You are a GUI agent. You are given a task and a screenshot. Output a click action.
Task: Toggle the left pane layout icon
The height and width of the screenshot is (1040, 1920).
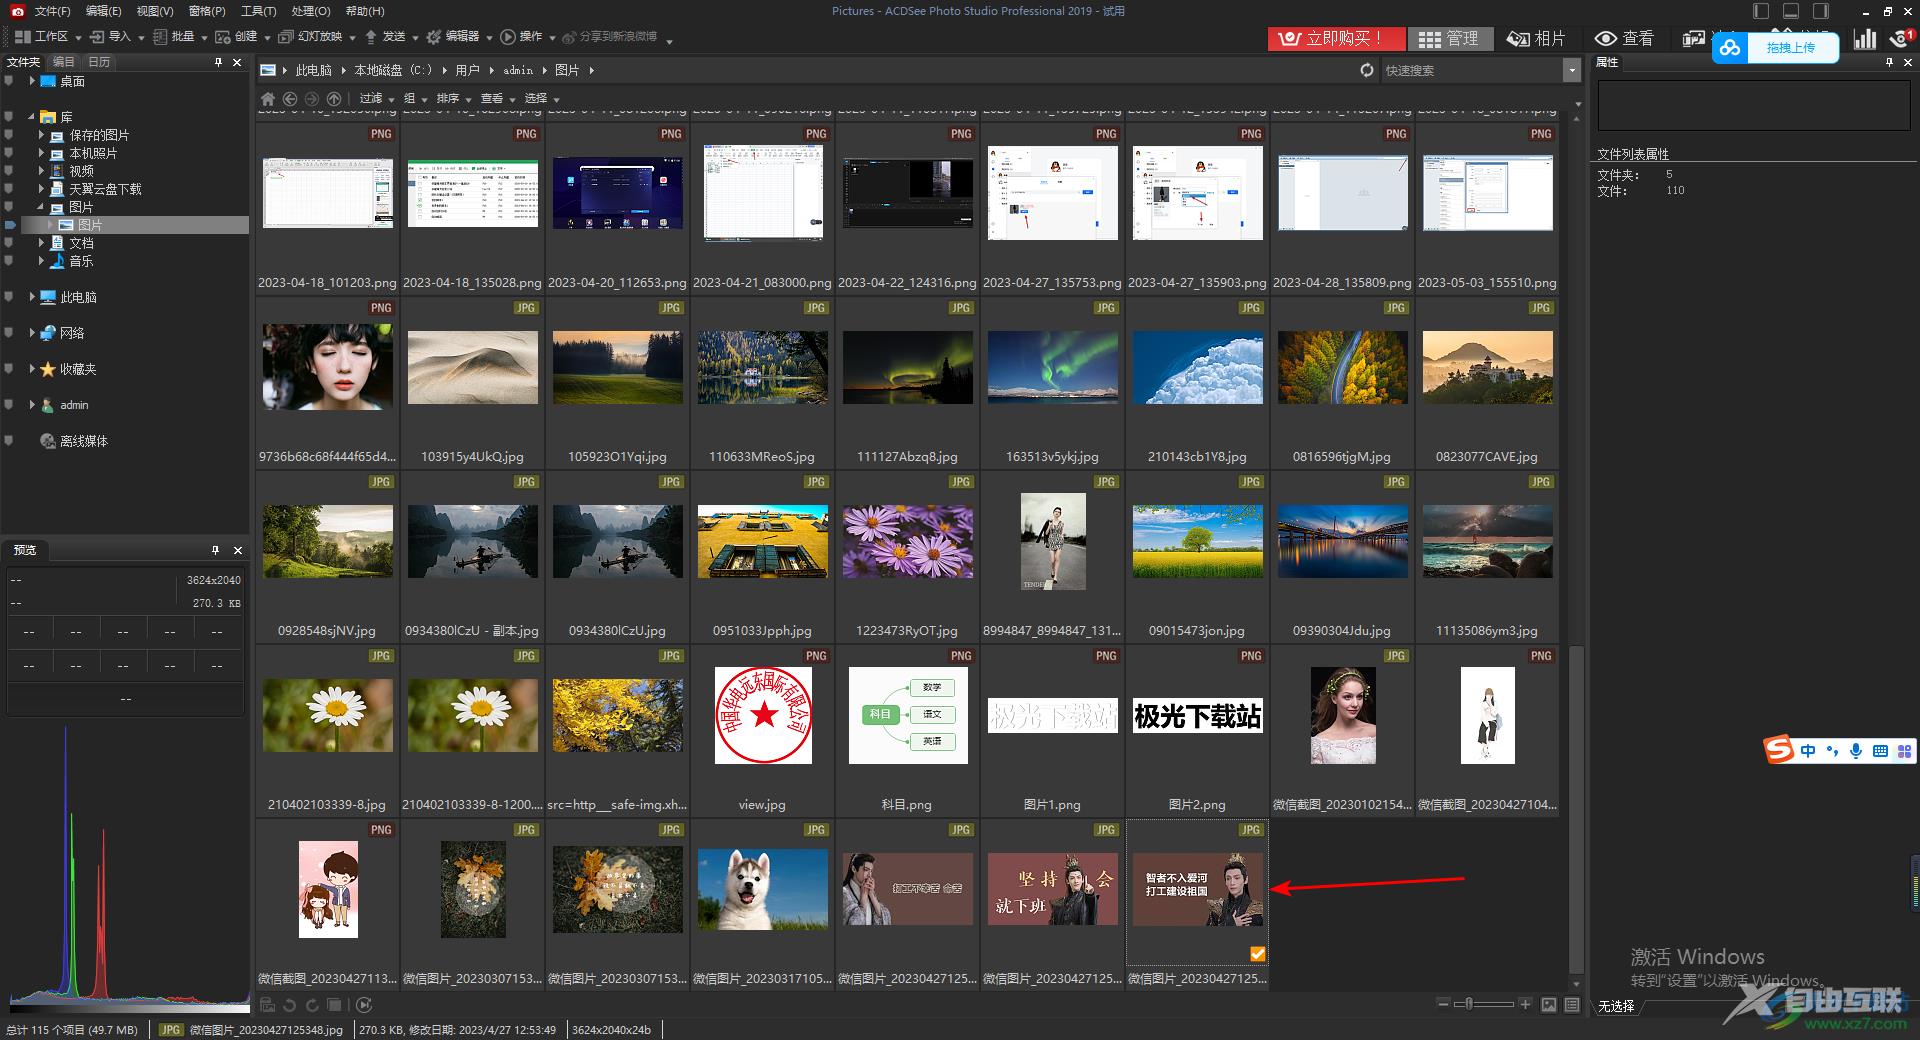pyautogui.click(x=1761, y=11)
